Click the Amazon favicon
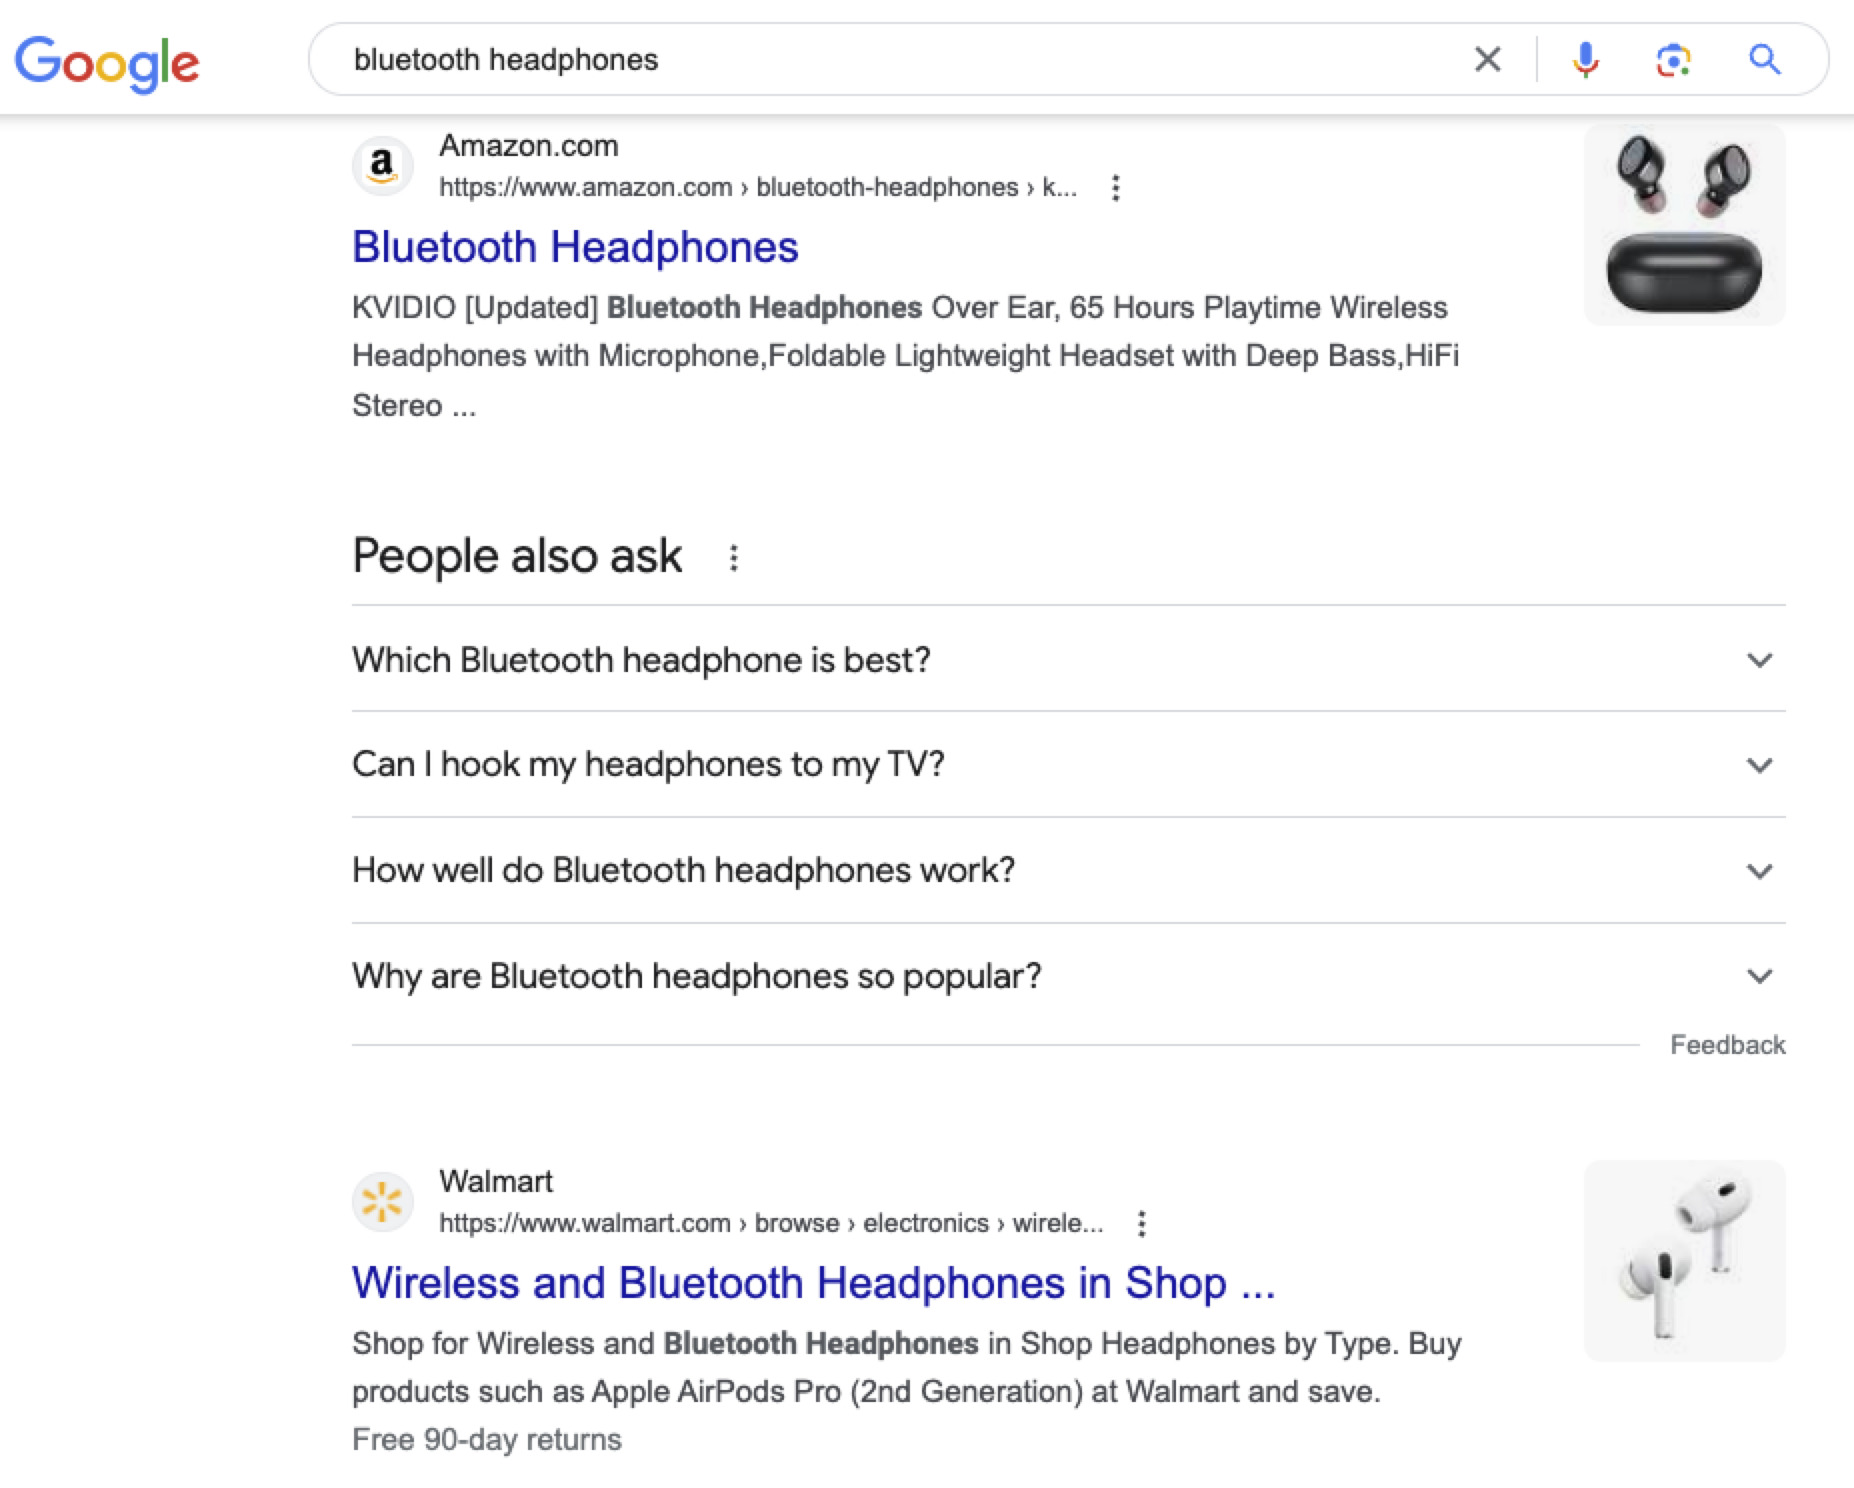 point(383,166)
